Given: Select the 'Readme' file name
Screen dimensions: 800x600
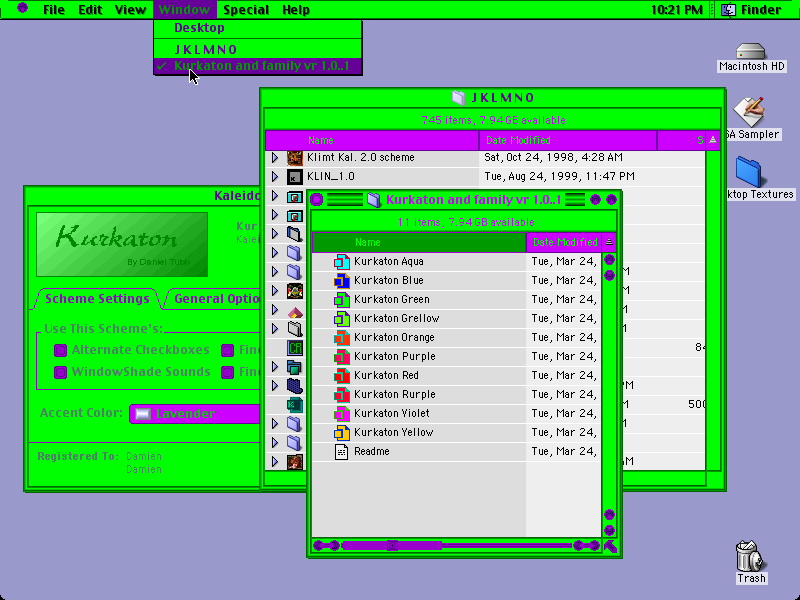Looking at the screenshot, I should [x=371, y=452].
